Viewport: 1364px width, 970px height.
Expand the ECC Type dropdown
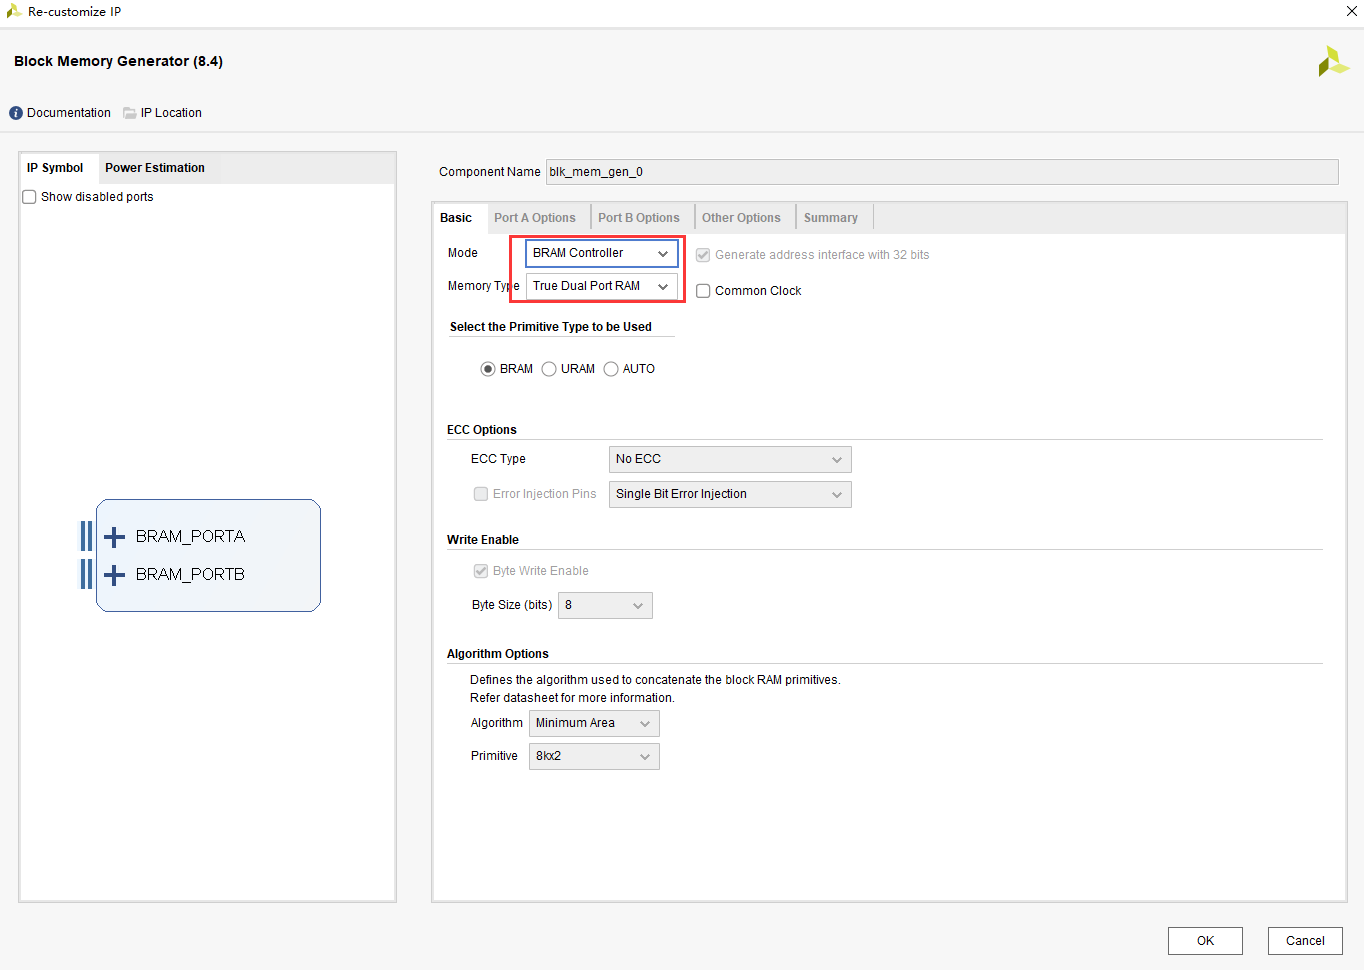click(730, 459)
